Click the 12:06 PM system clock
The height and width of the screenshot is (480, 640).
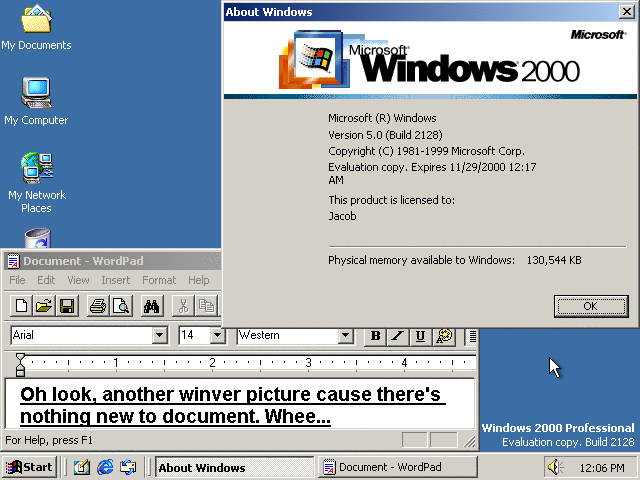pyautogui.click(x=602, y=468)
